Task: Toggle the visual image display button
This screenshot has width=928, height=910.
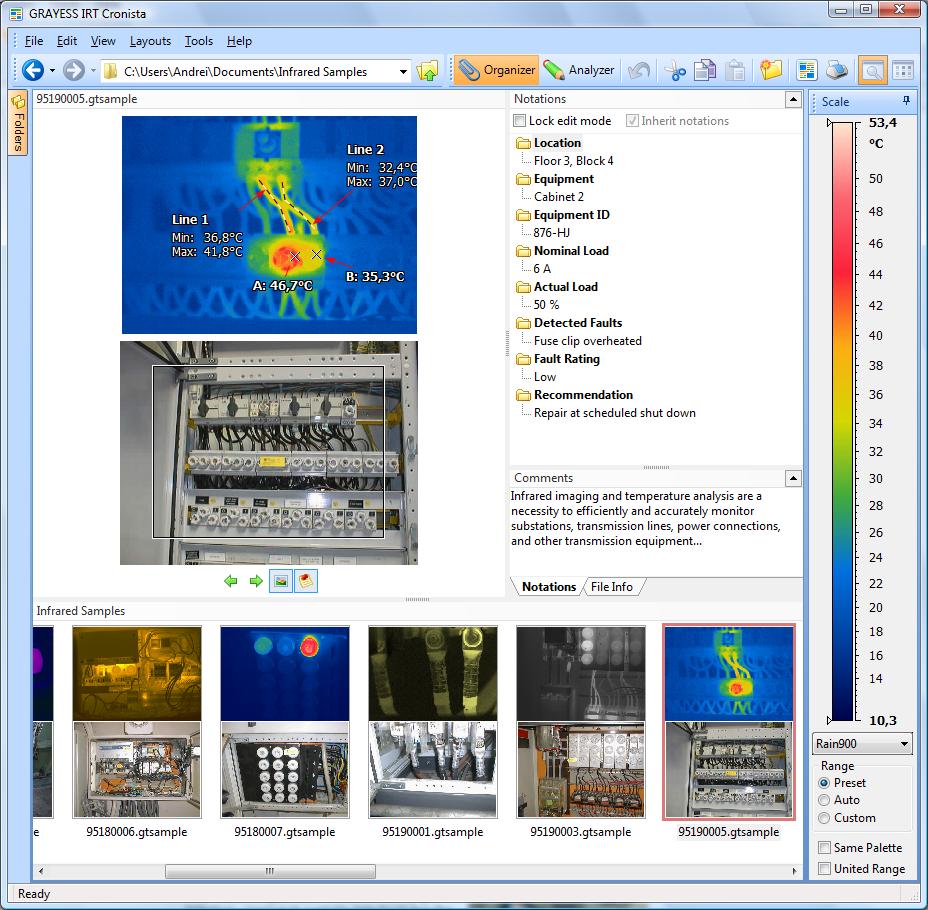Action: click(x=281, y=581)
